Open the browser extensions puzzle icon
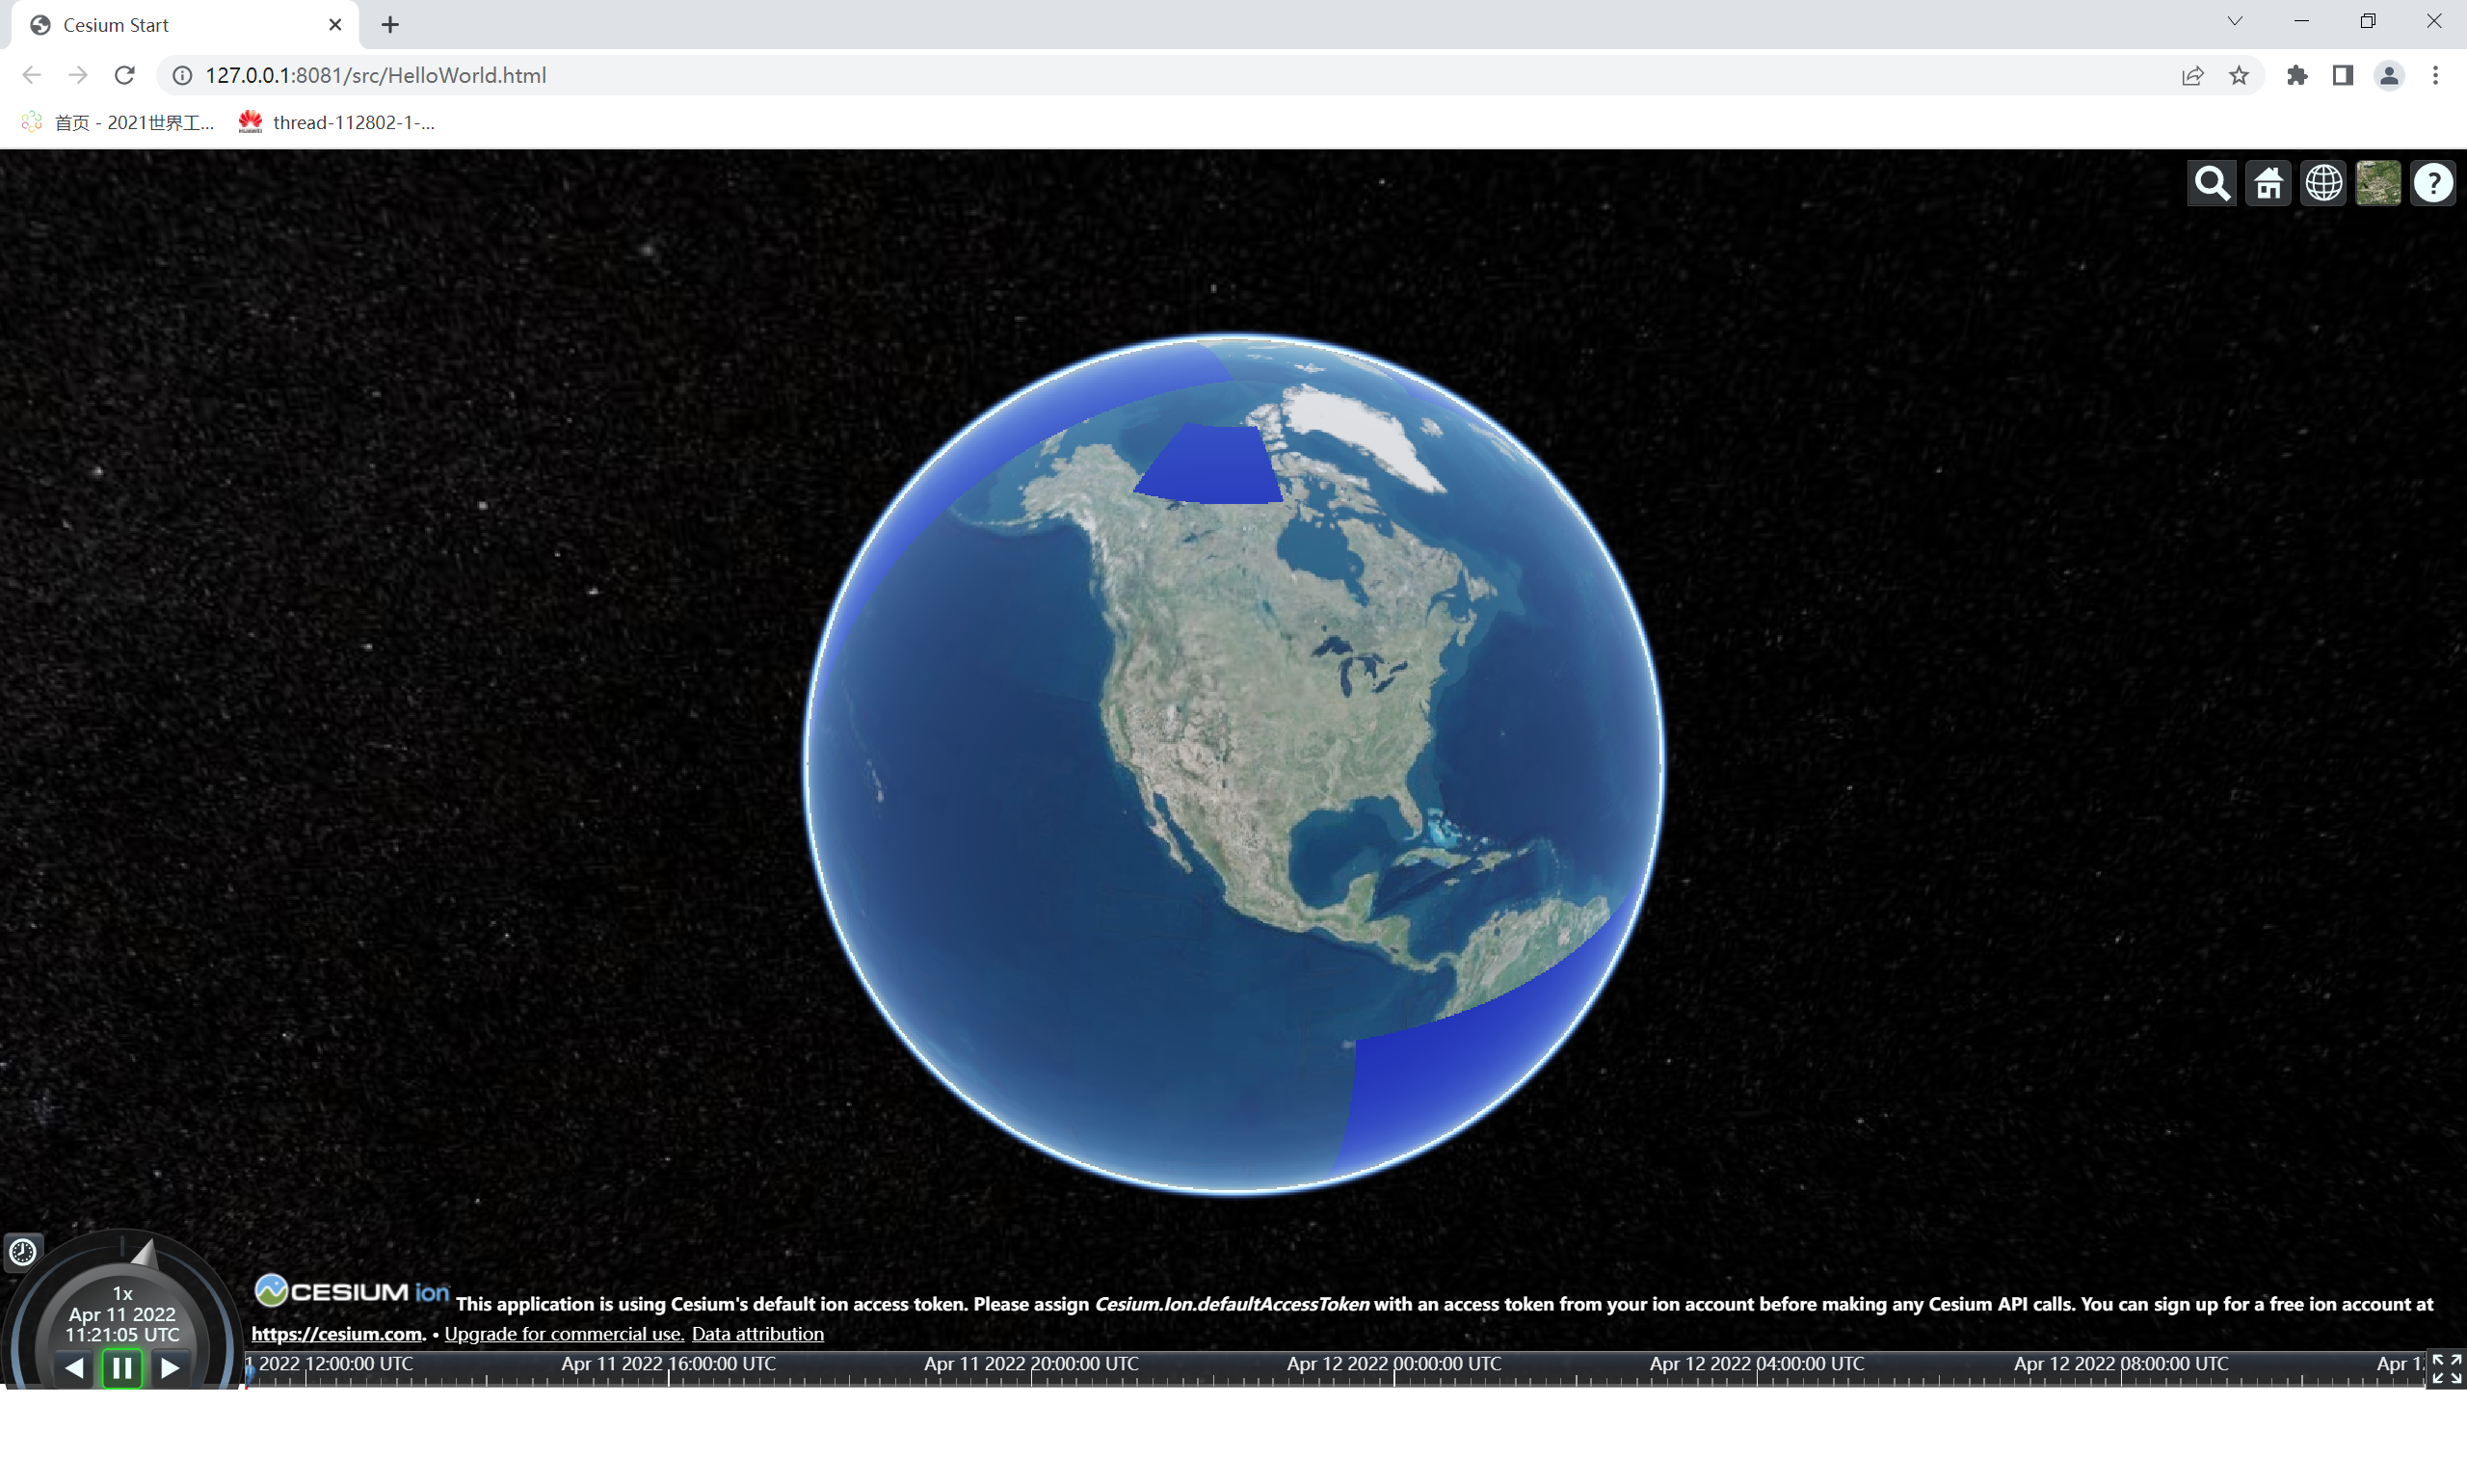 point(2296,75)
